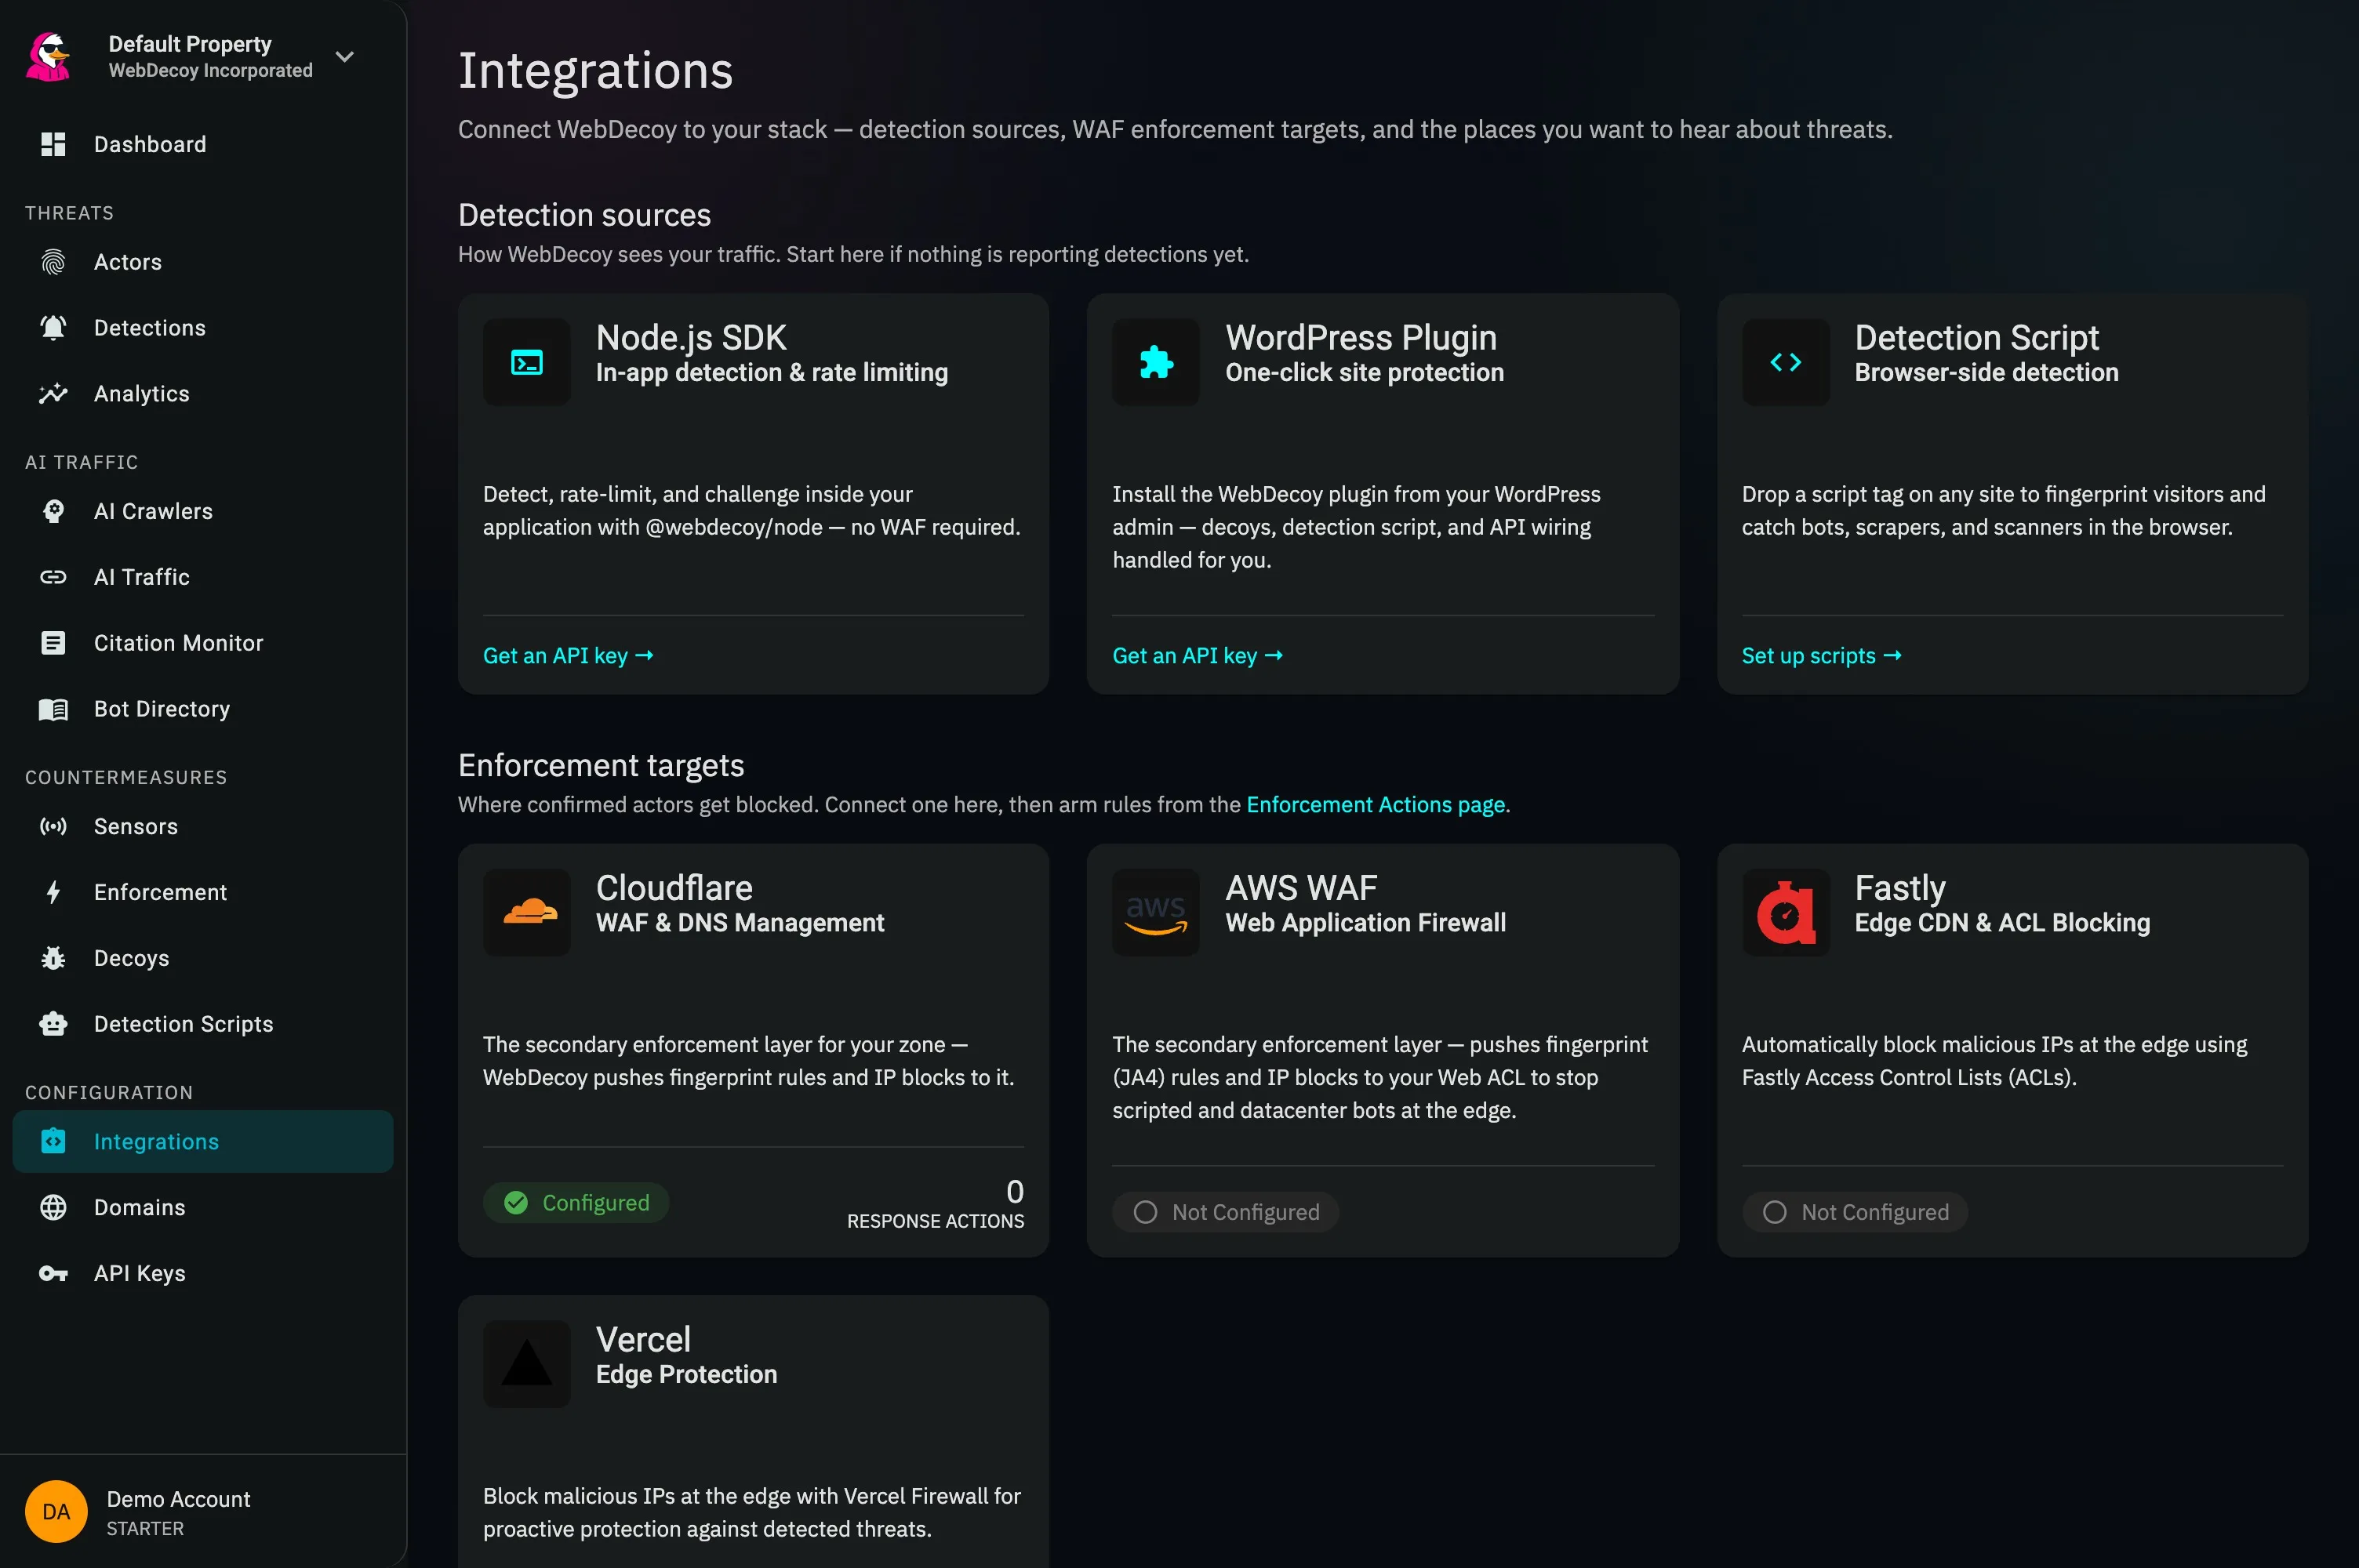This screenshot has width=2359, height=1568.
Task: Click the WordPress Plugin puzzle icon
Action: [x=1156, y=362]
